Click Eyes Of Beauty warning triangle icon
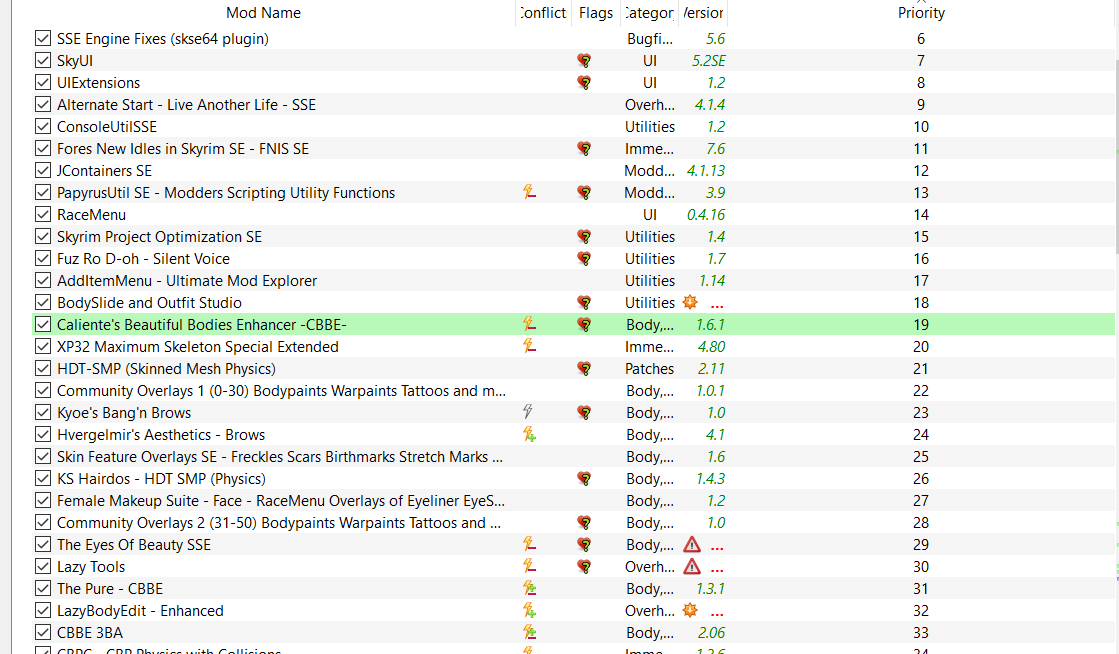1119x654 pixels. coord(692,545)
